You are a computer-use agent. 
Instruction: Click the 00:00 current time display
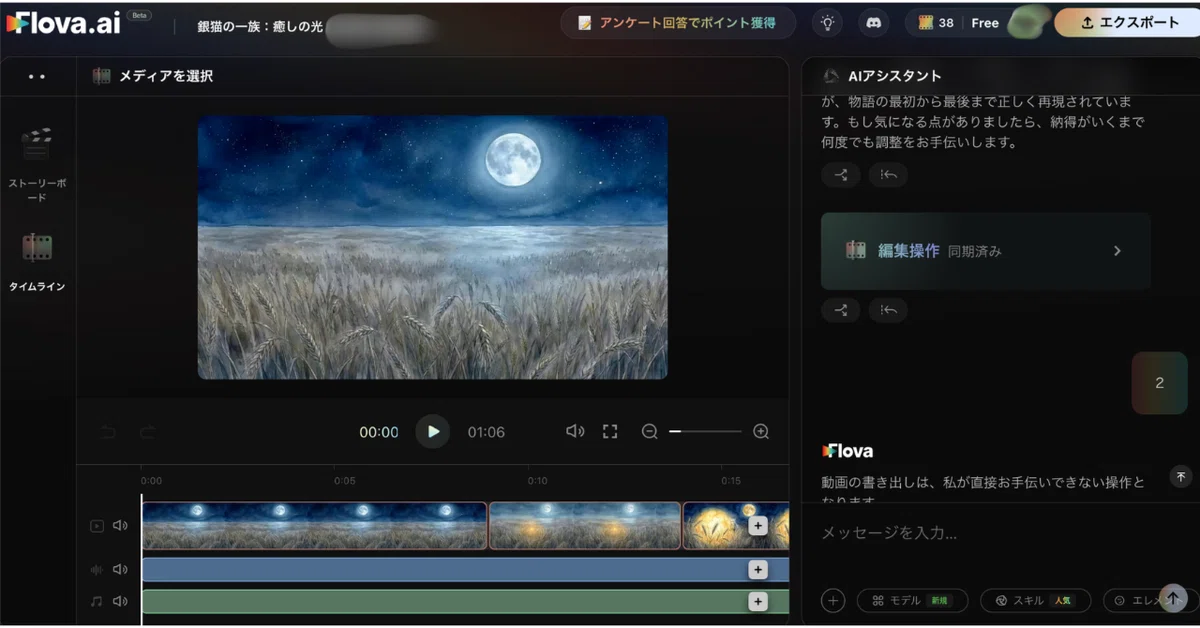coord(379,432)
